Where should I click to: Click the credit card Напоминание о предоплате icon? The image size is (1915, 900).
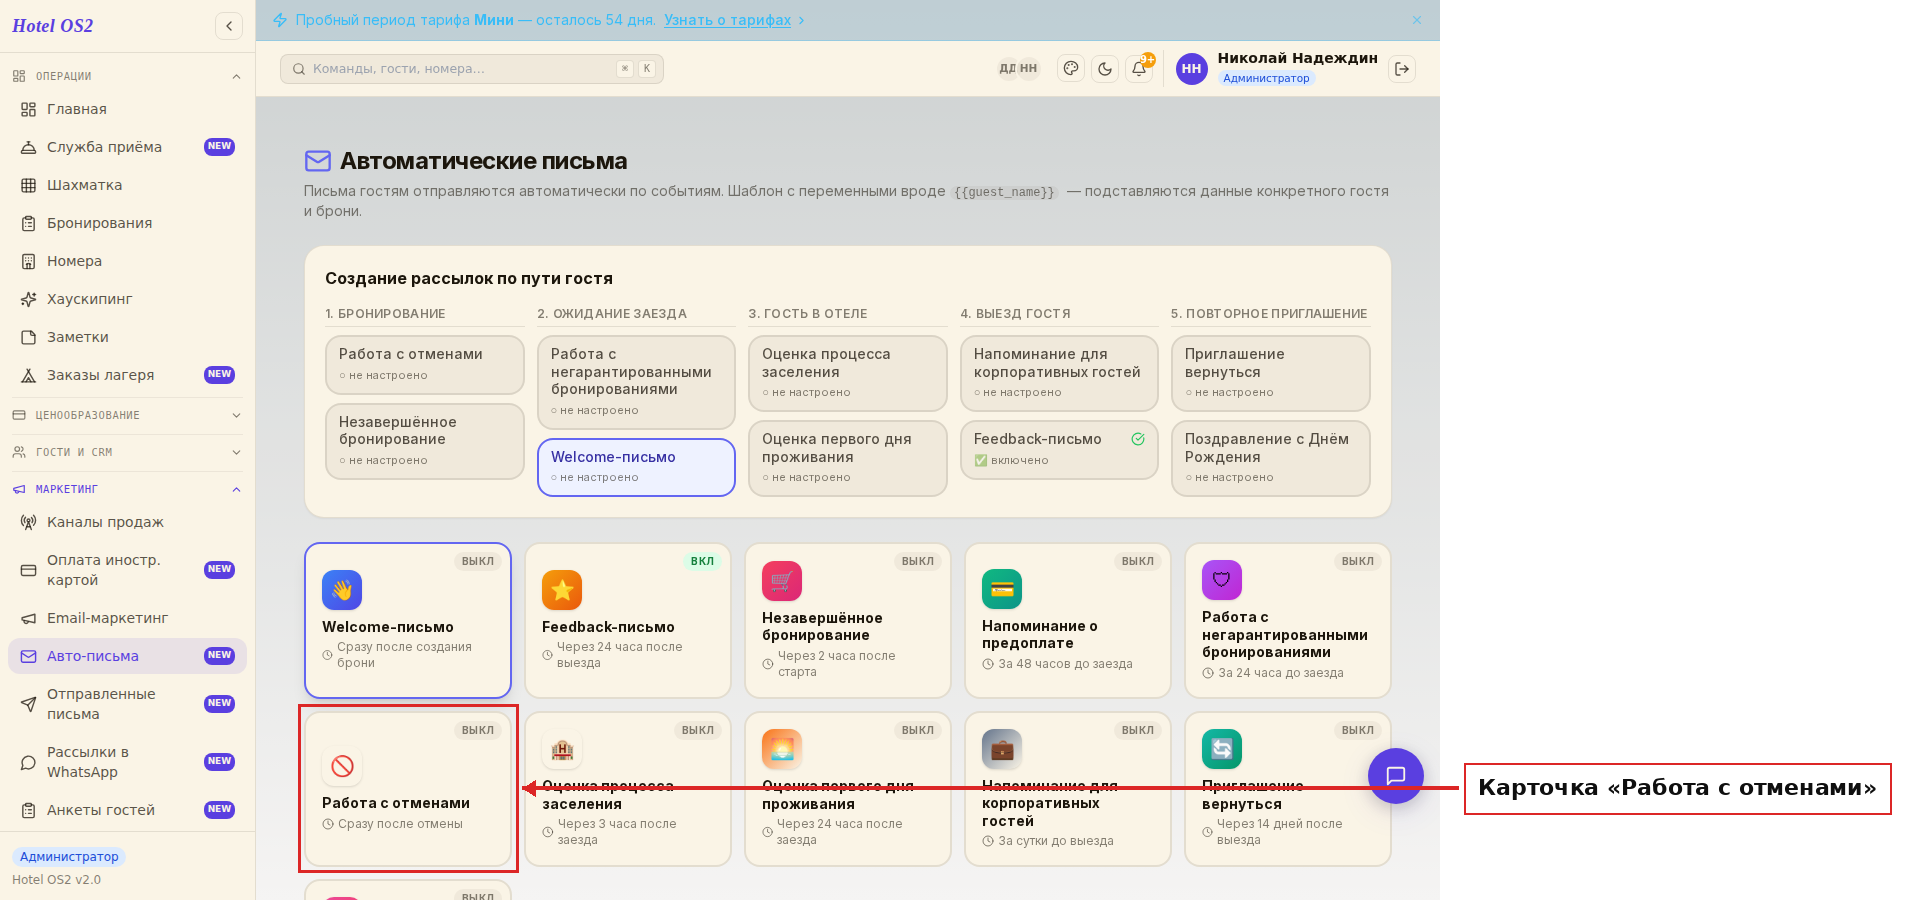pos(1002,589)
